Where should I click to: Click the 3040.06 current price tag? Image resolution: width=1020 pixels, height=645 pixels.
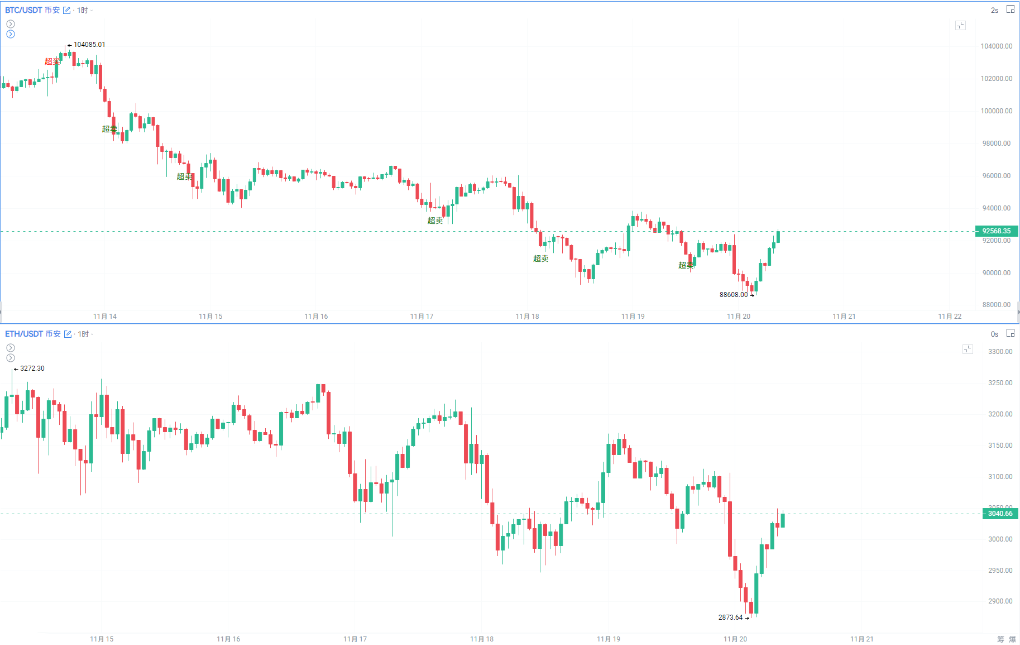point(999,514)
